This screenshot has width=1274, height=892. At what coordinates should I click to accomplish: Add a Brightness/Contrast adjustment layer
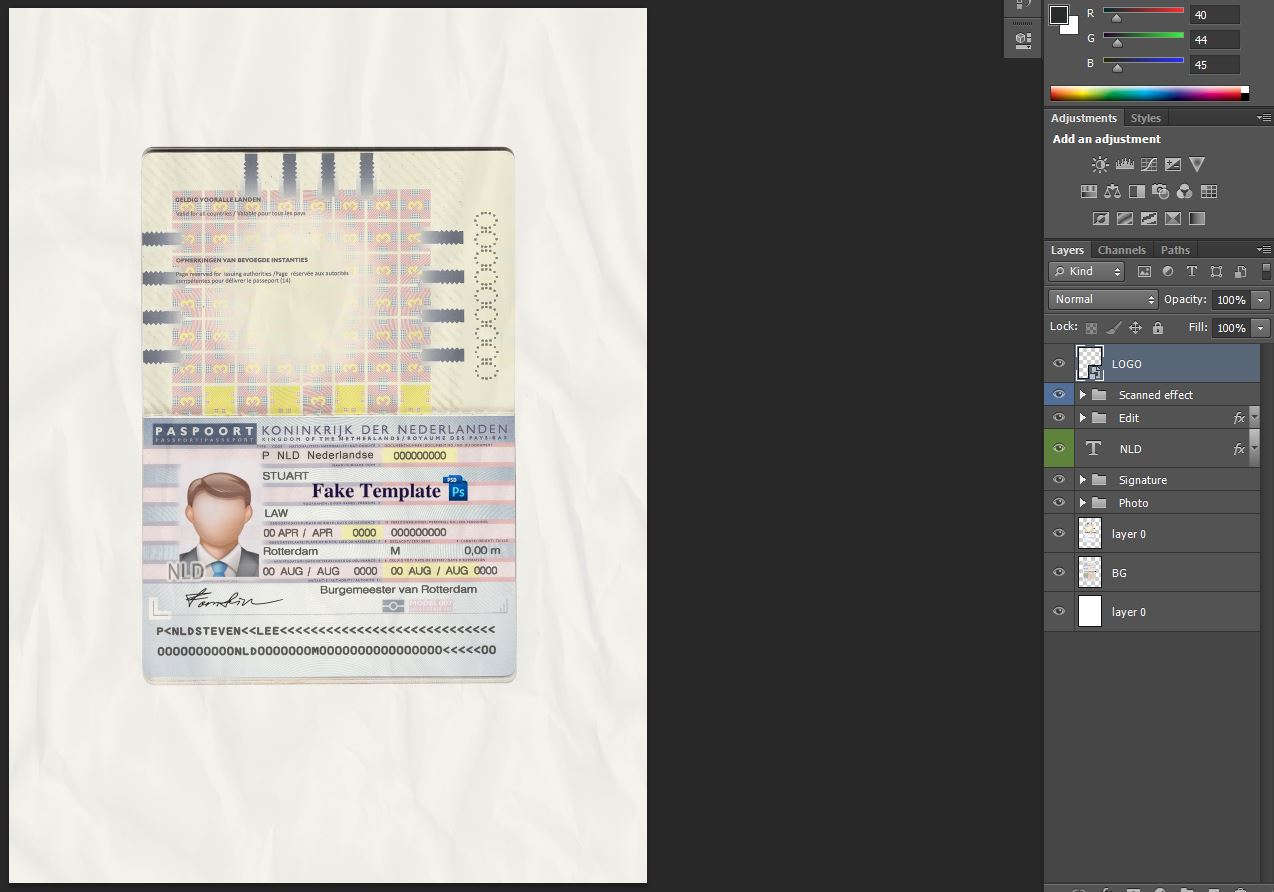[x=1100, y=164]
